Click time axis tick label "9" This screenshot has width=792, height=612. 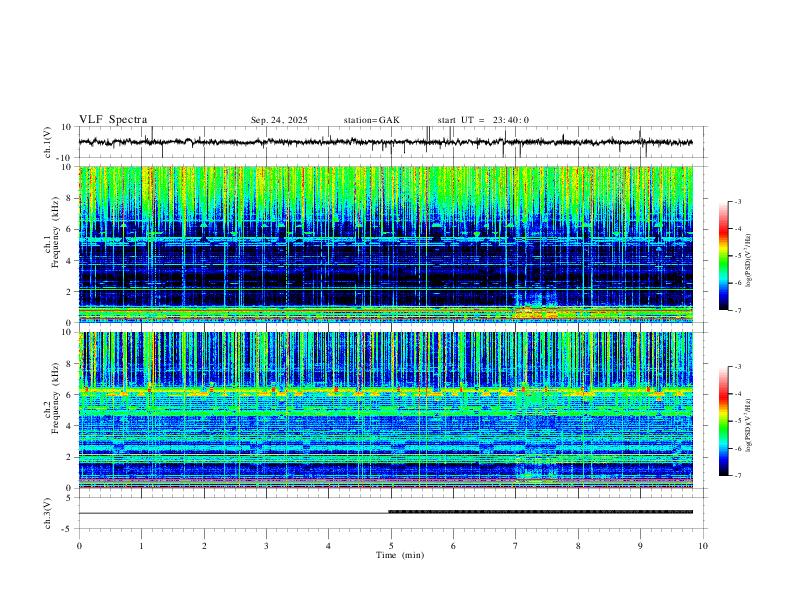pos(640,546)
